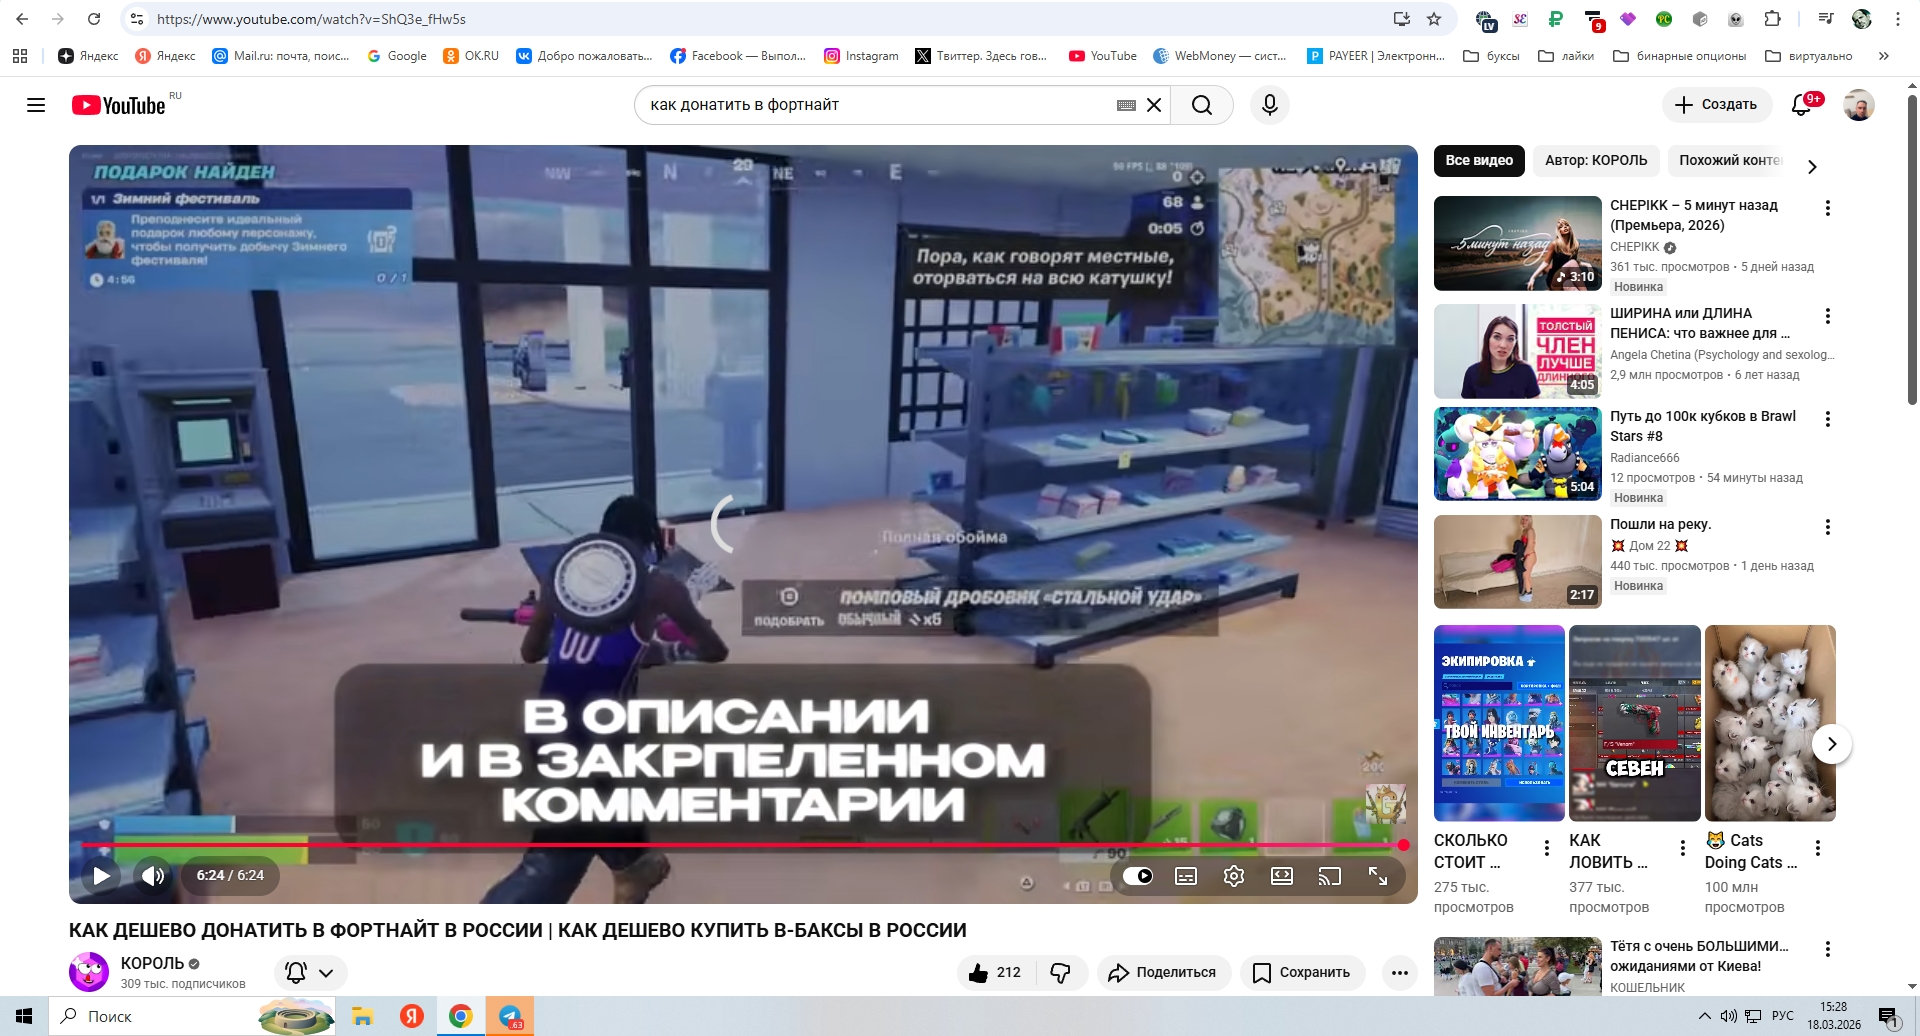Save video with Сохранить button
Screen dimensions: 1920x1036
click(x=1302, y=973)
